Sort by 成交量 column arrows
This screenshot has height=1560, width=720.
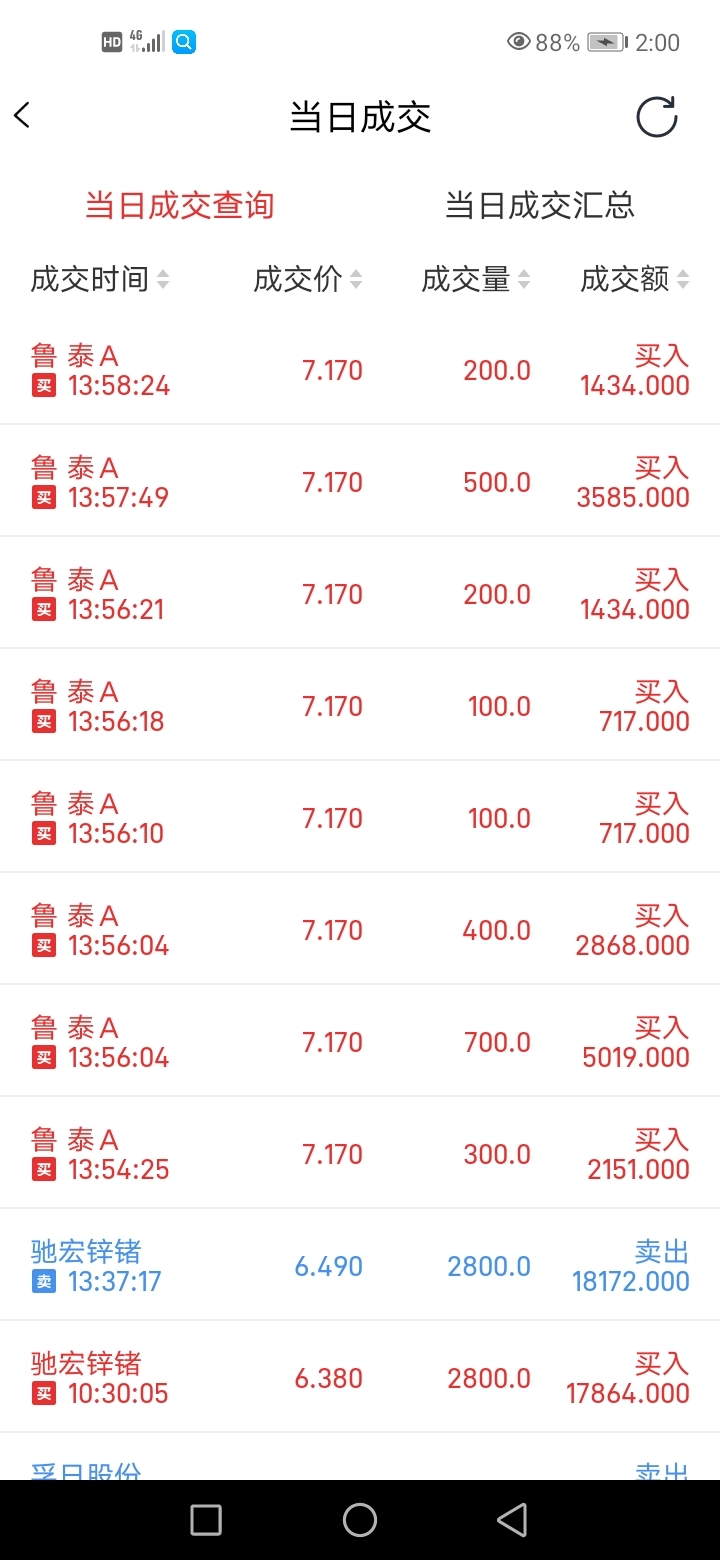click(524, 279)
